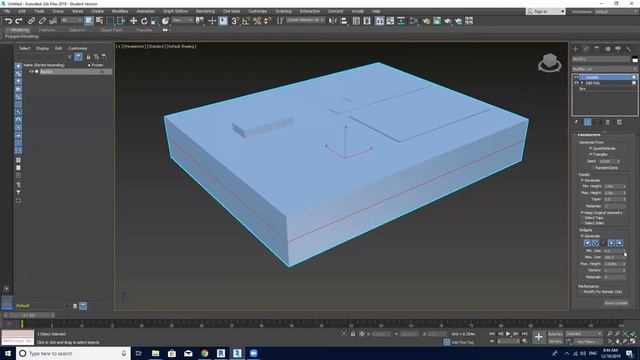
Task: Click Remove Modifier trash icon
Action: click(x=608, y=122)
